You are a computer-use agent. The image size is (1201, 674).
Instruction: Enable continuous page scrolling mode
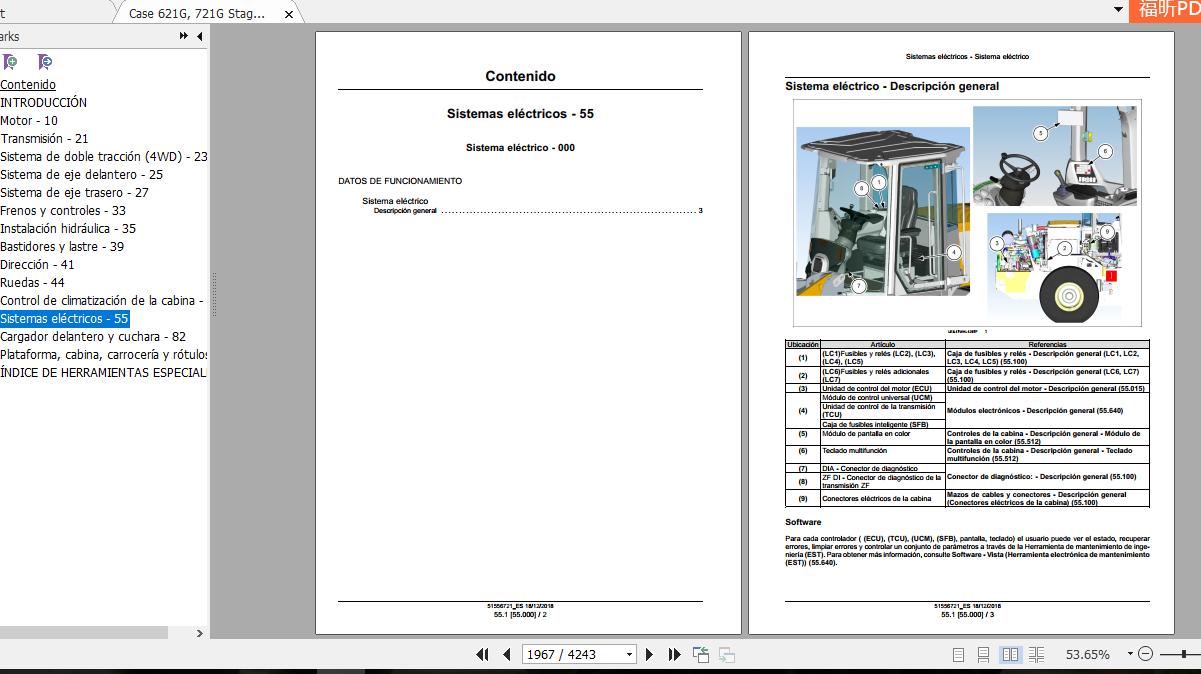(984, 654)
